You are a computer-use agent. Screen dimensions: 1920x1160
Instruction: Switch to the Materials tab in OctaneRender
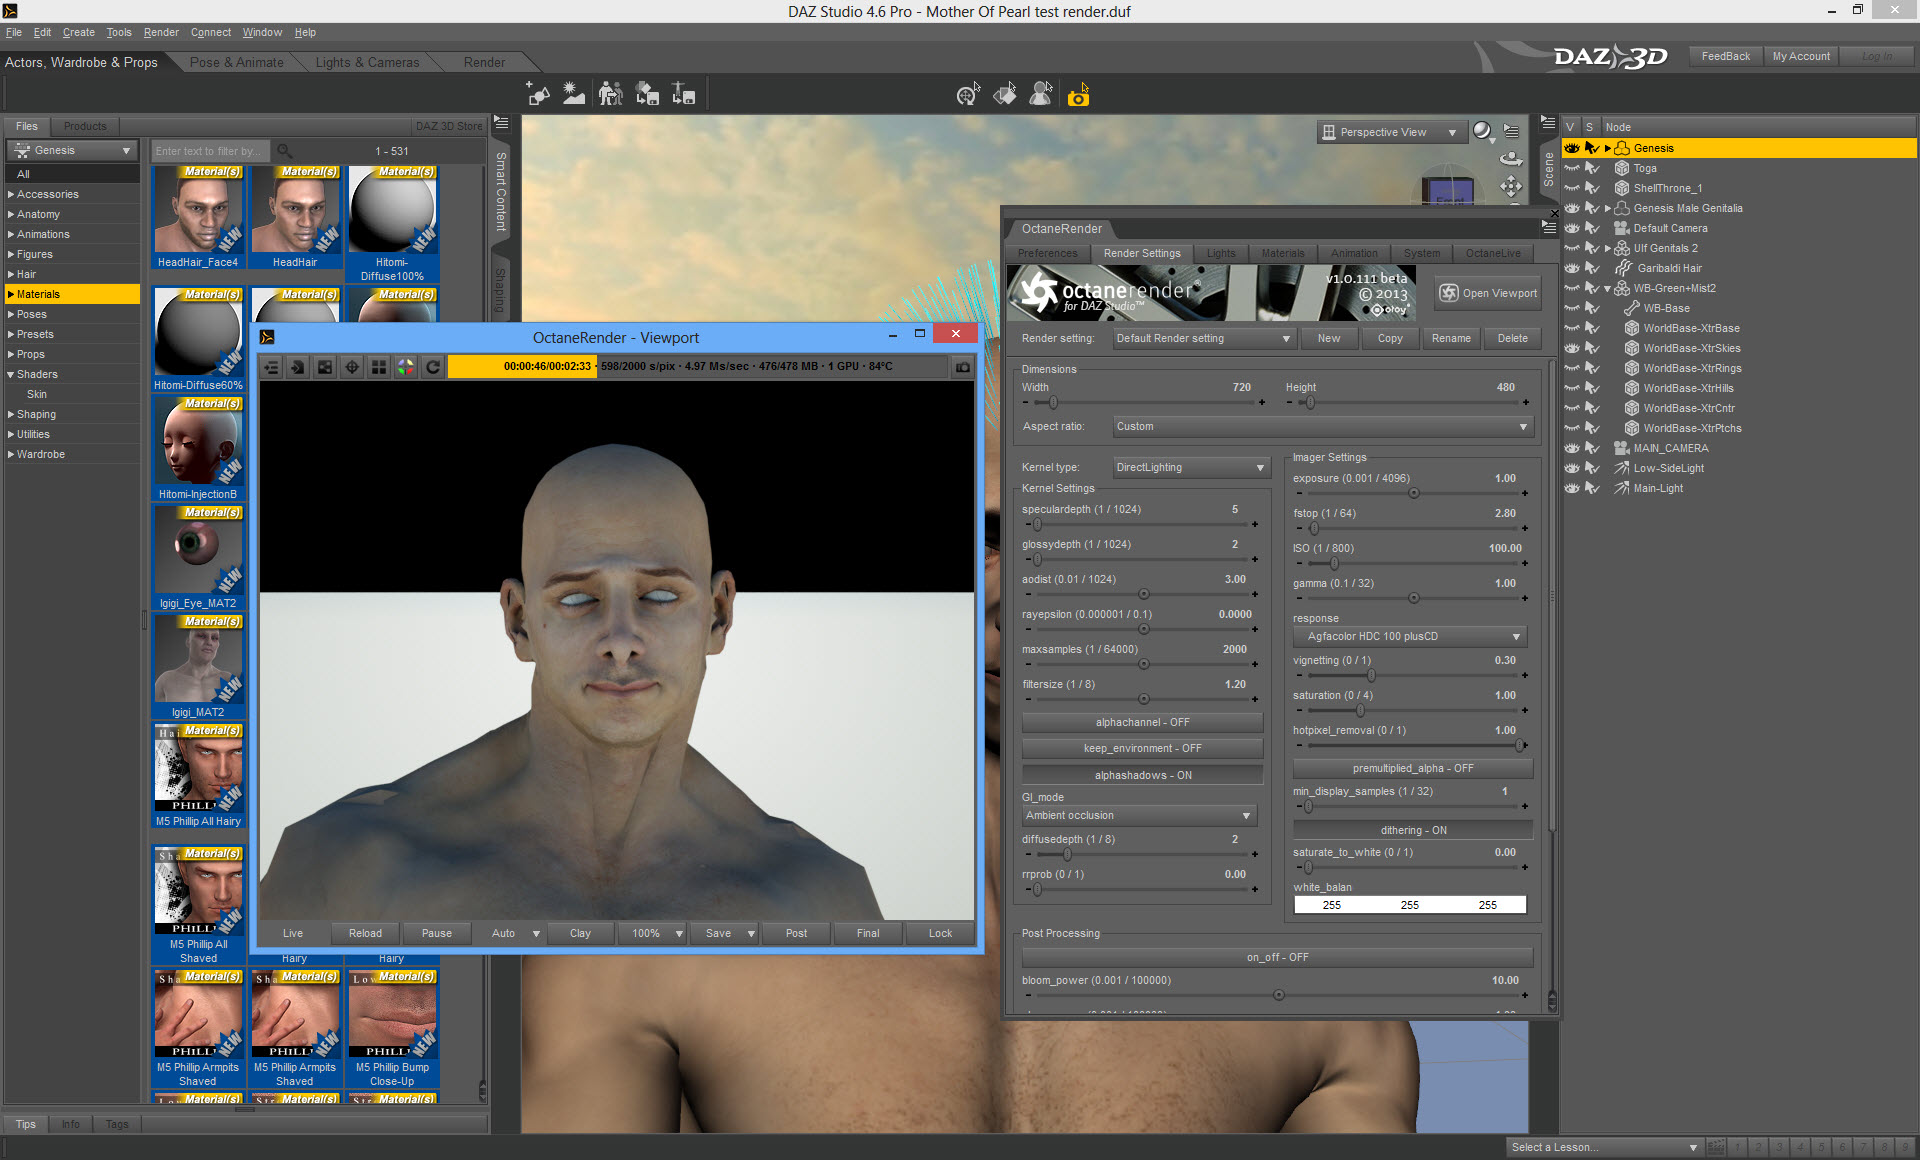[x=1282, y=253]
